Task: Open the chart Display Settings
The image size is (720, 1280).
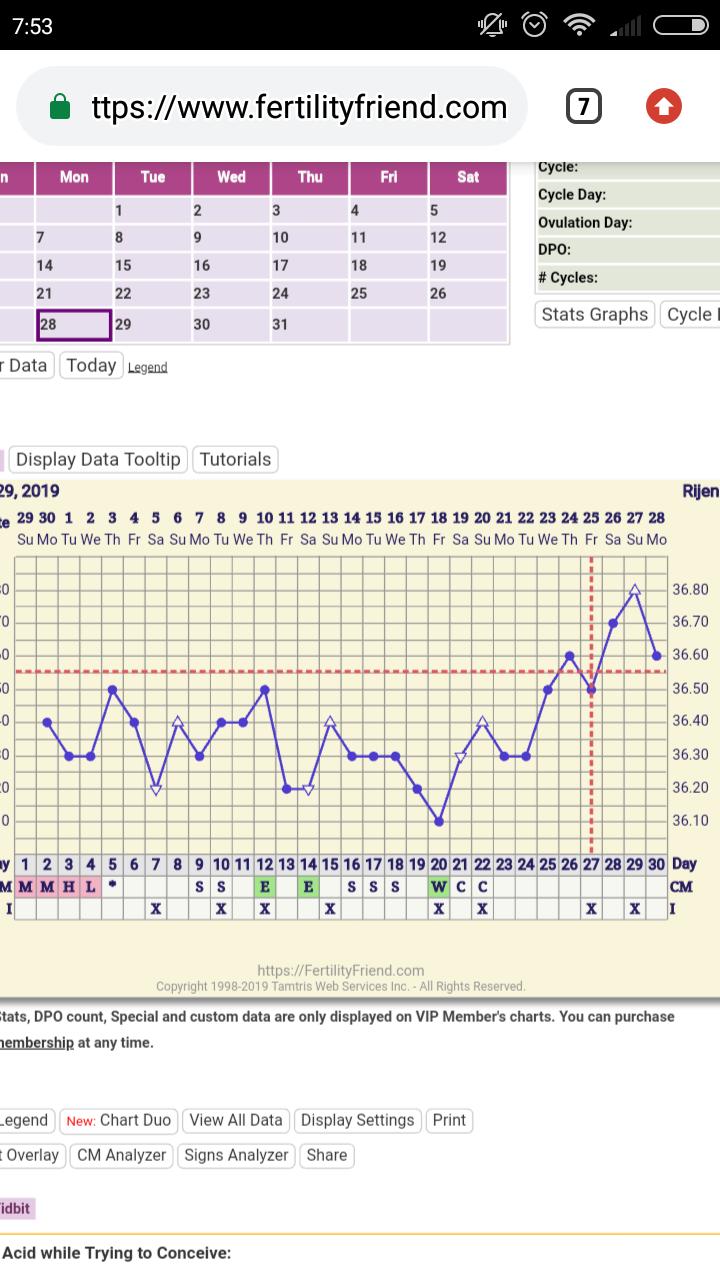Action: (357, 1121)
